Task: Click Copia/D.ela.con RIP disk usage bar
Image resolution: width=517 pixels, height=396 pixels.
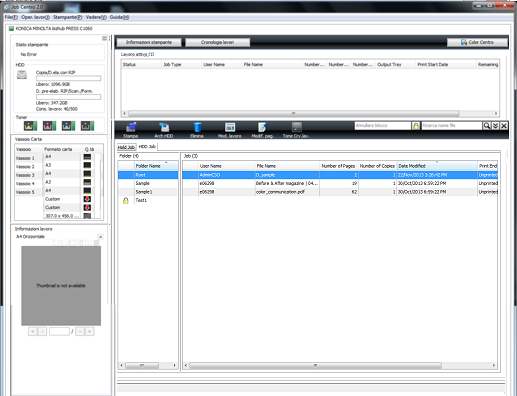Action: tap(68, 78)
